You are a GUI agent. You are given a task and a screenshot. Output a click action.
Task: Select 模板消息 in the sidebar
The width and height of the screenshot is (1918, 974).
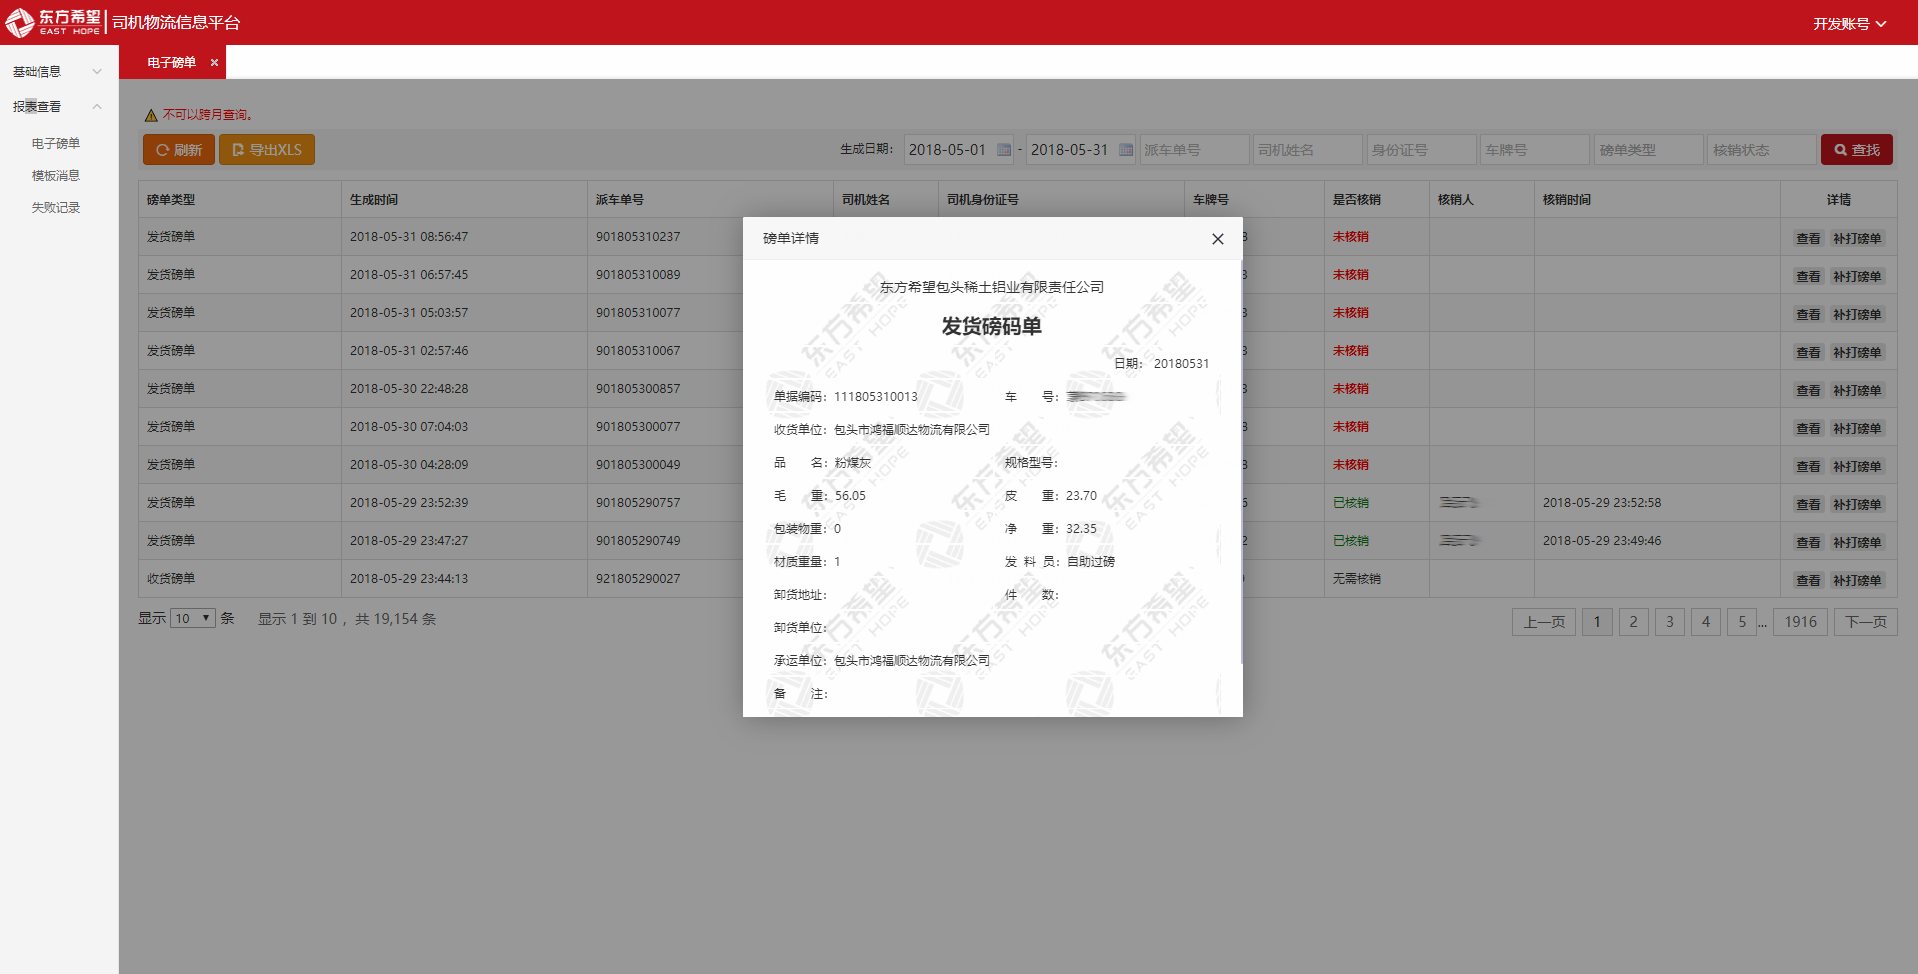click(56, 176)
